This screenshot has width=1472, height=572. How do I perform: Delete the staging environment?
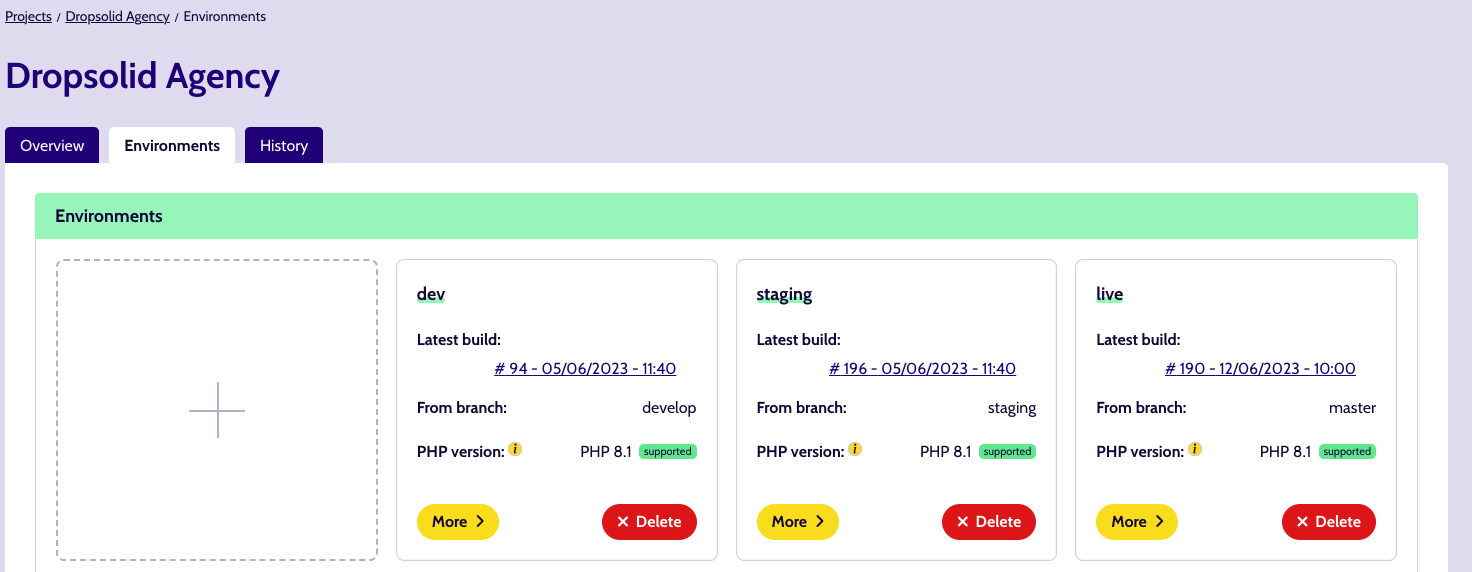989,521
